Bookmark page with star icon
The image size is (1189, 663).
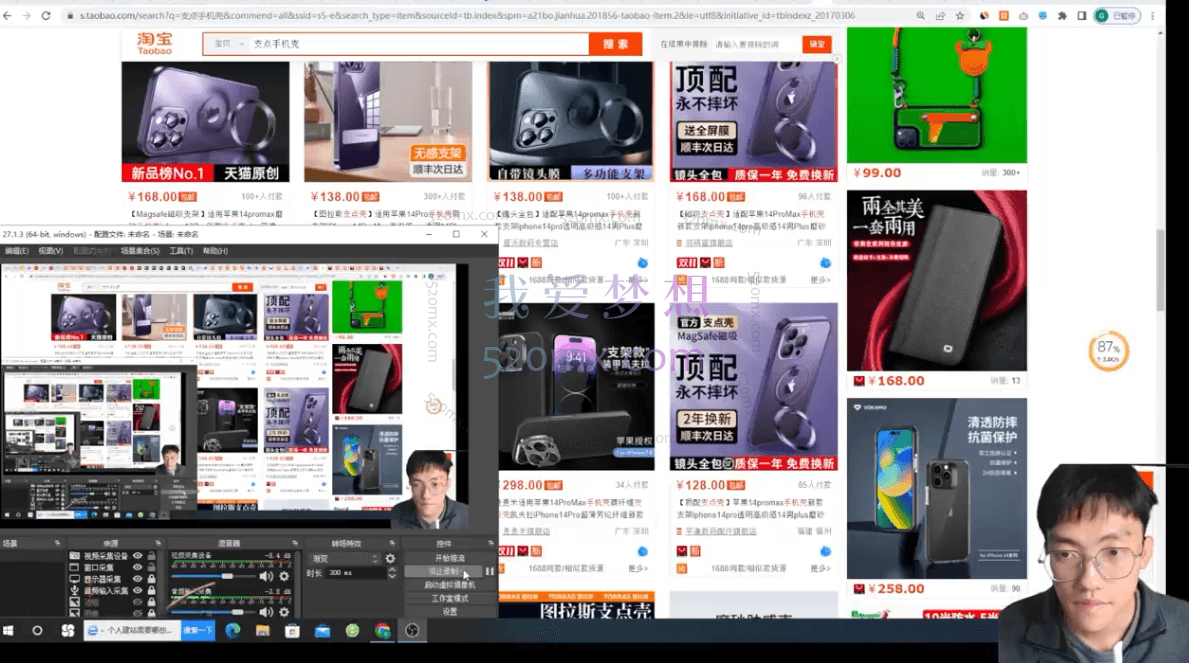[x=960, y=15]
